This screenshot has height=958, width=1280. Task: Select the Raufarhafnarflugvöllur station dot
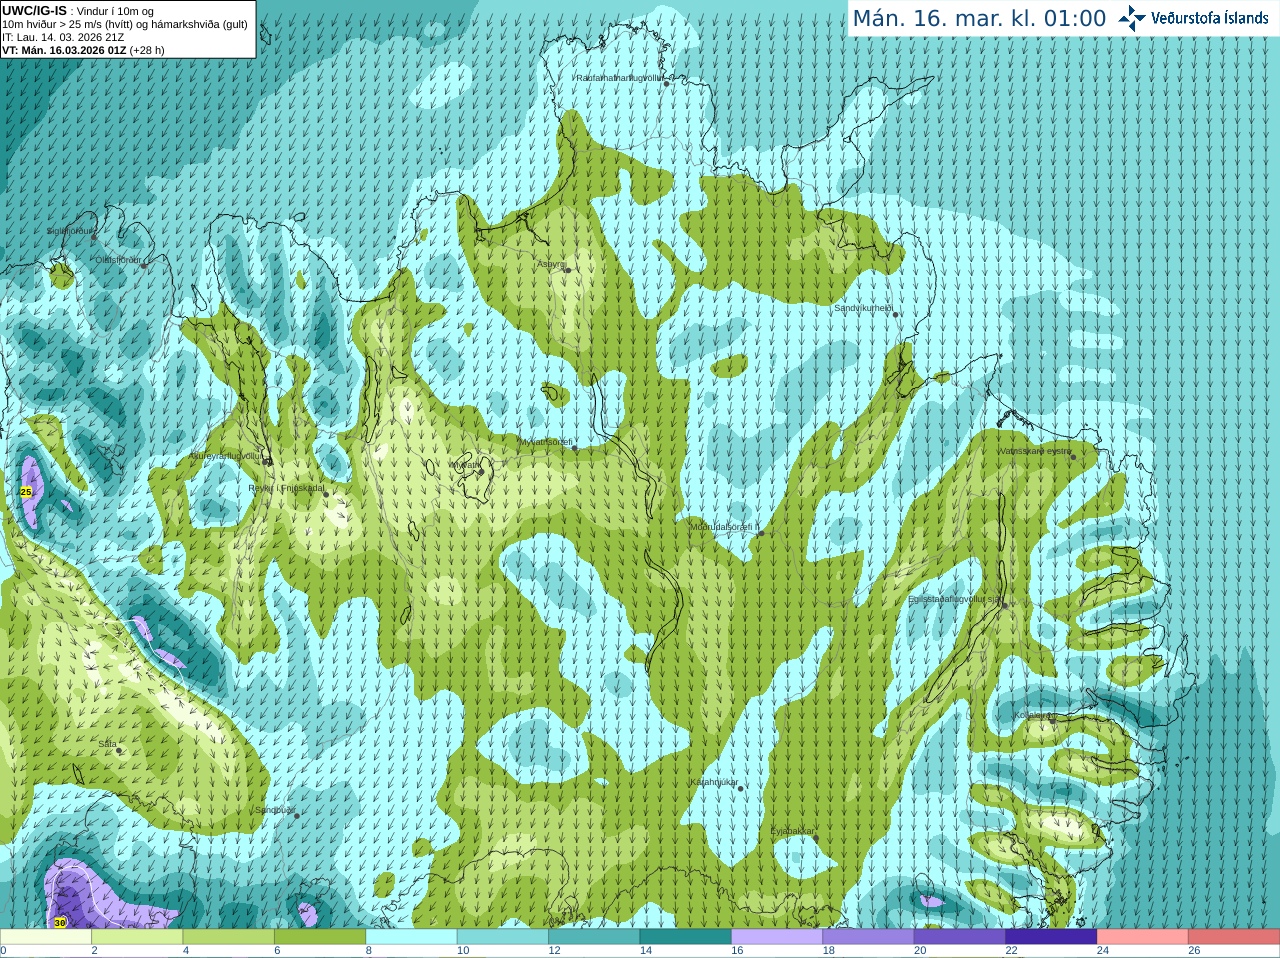[666, 84]
